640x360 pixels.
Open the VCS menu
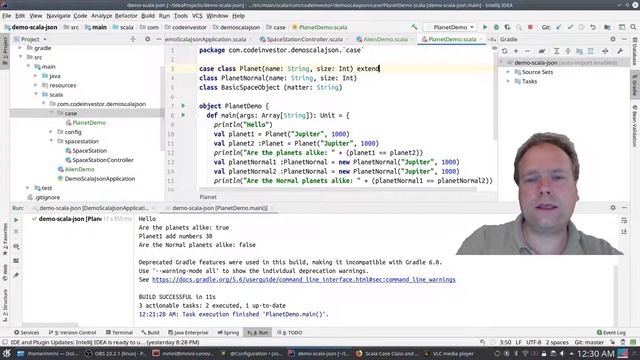coord(197,16)
